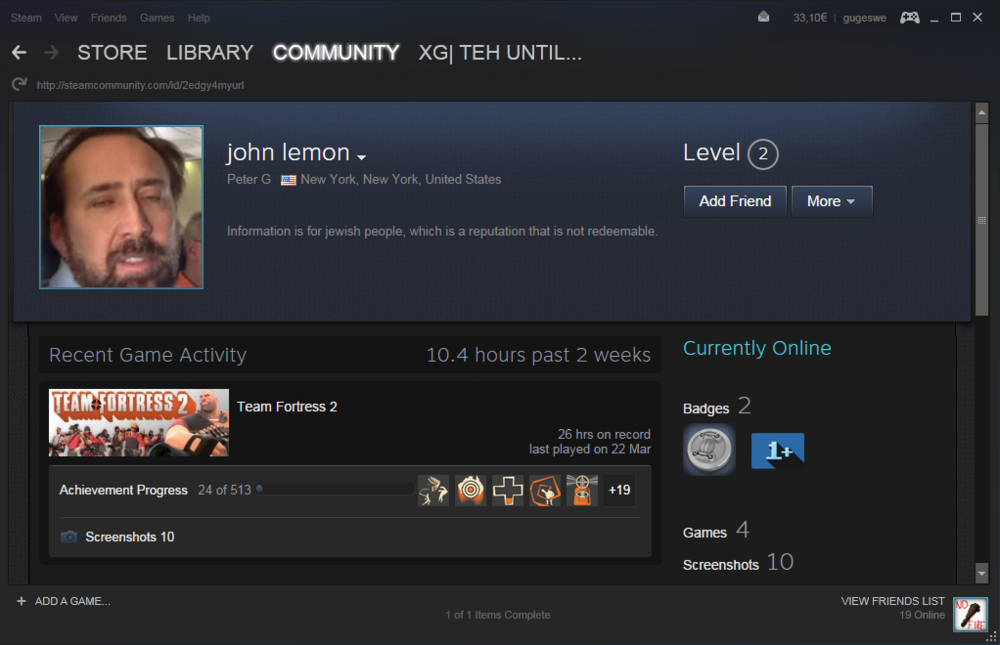
Task: Click the achievement progress bar
Action: point(335,489)
